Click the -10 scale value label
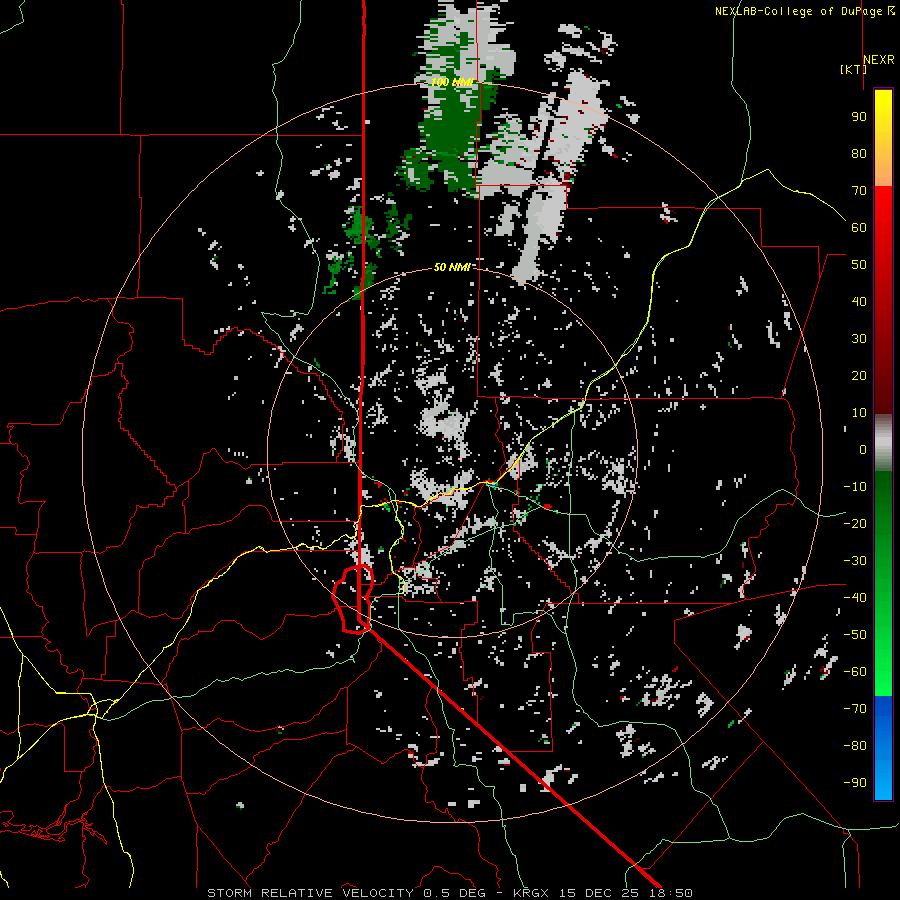The height and width of the screenshot is (900, 900). [855, 487]
